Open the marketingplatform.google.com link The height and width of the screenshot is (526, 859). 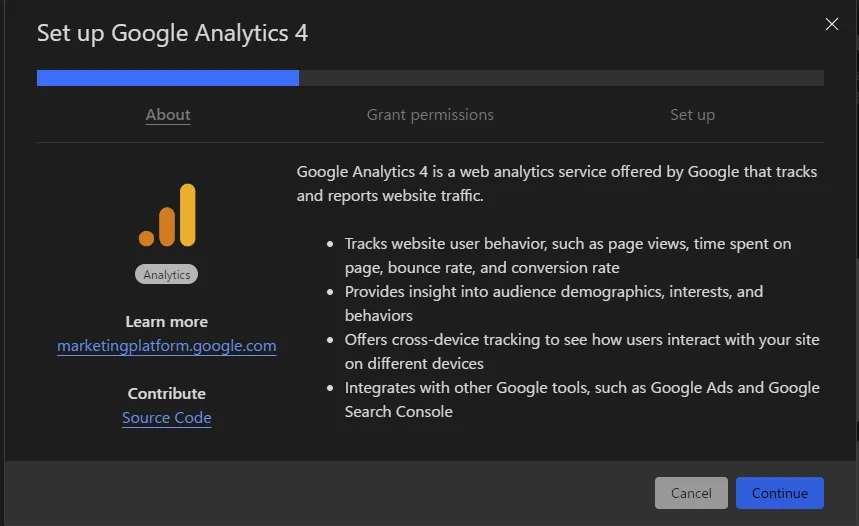coord(167,346)
